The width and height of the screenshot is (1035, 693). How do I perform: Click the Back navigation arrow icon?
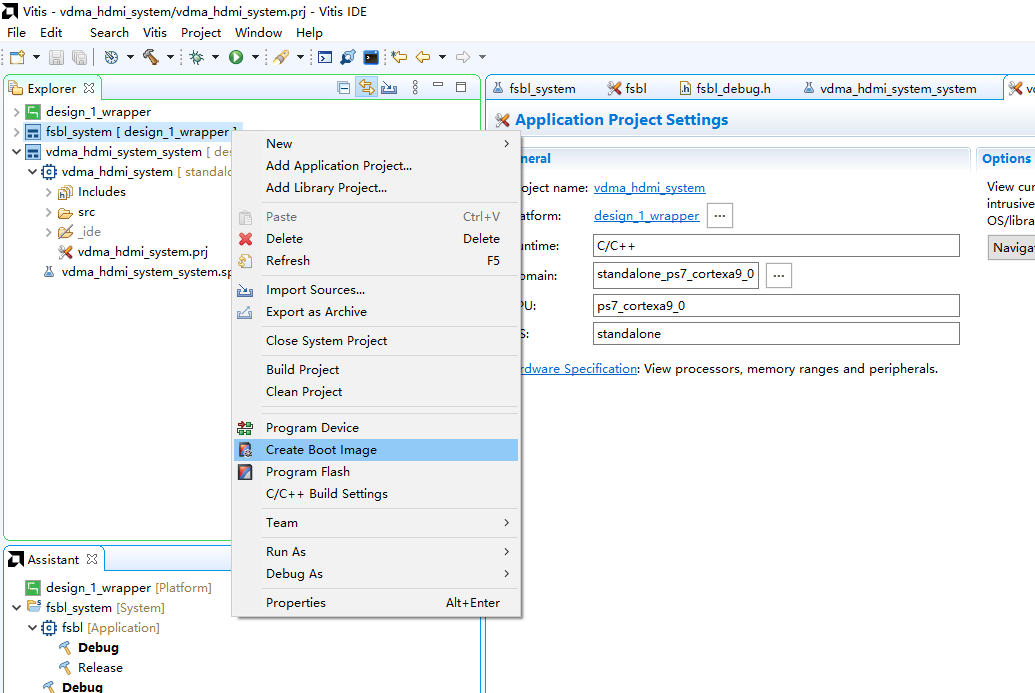423,57
